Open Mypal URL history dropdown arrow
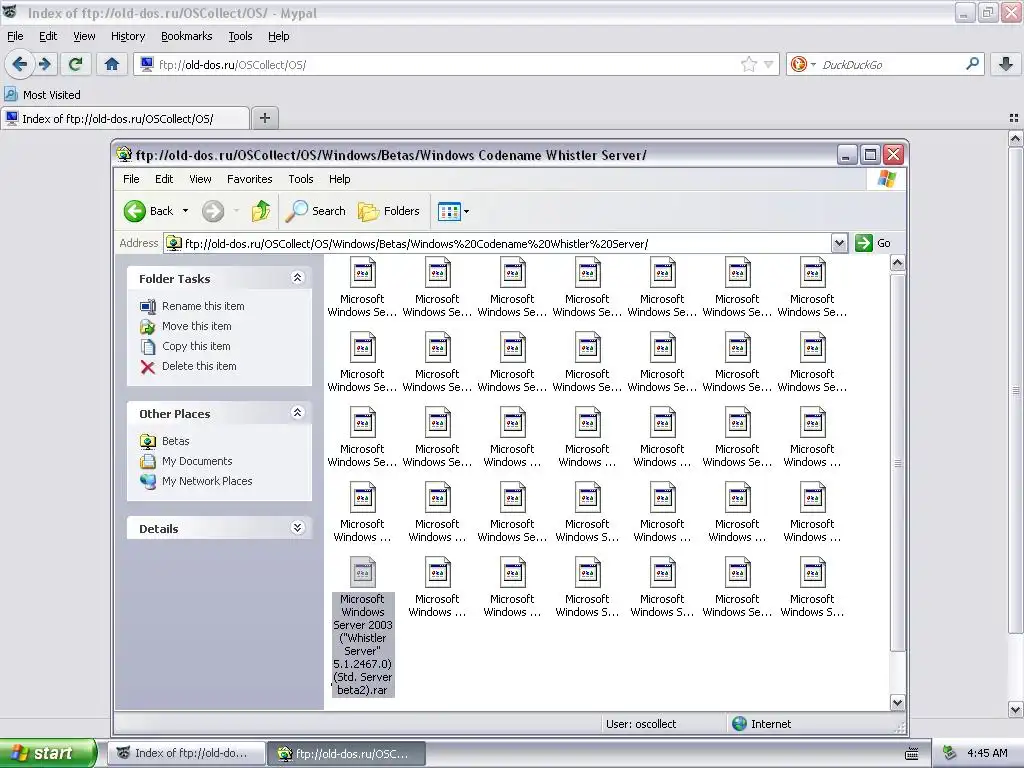 (x=769, y=64)
